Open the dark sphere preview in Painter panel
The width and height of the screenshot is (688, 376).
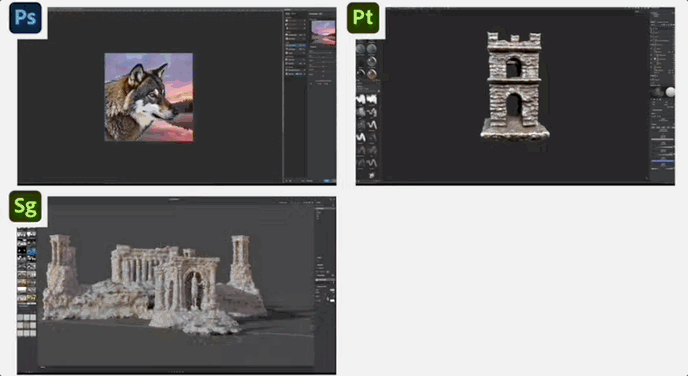pos(657,92)
